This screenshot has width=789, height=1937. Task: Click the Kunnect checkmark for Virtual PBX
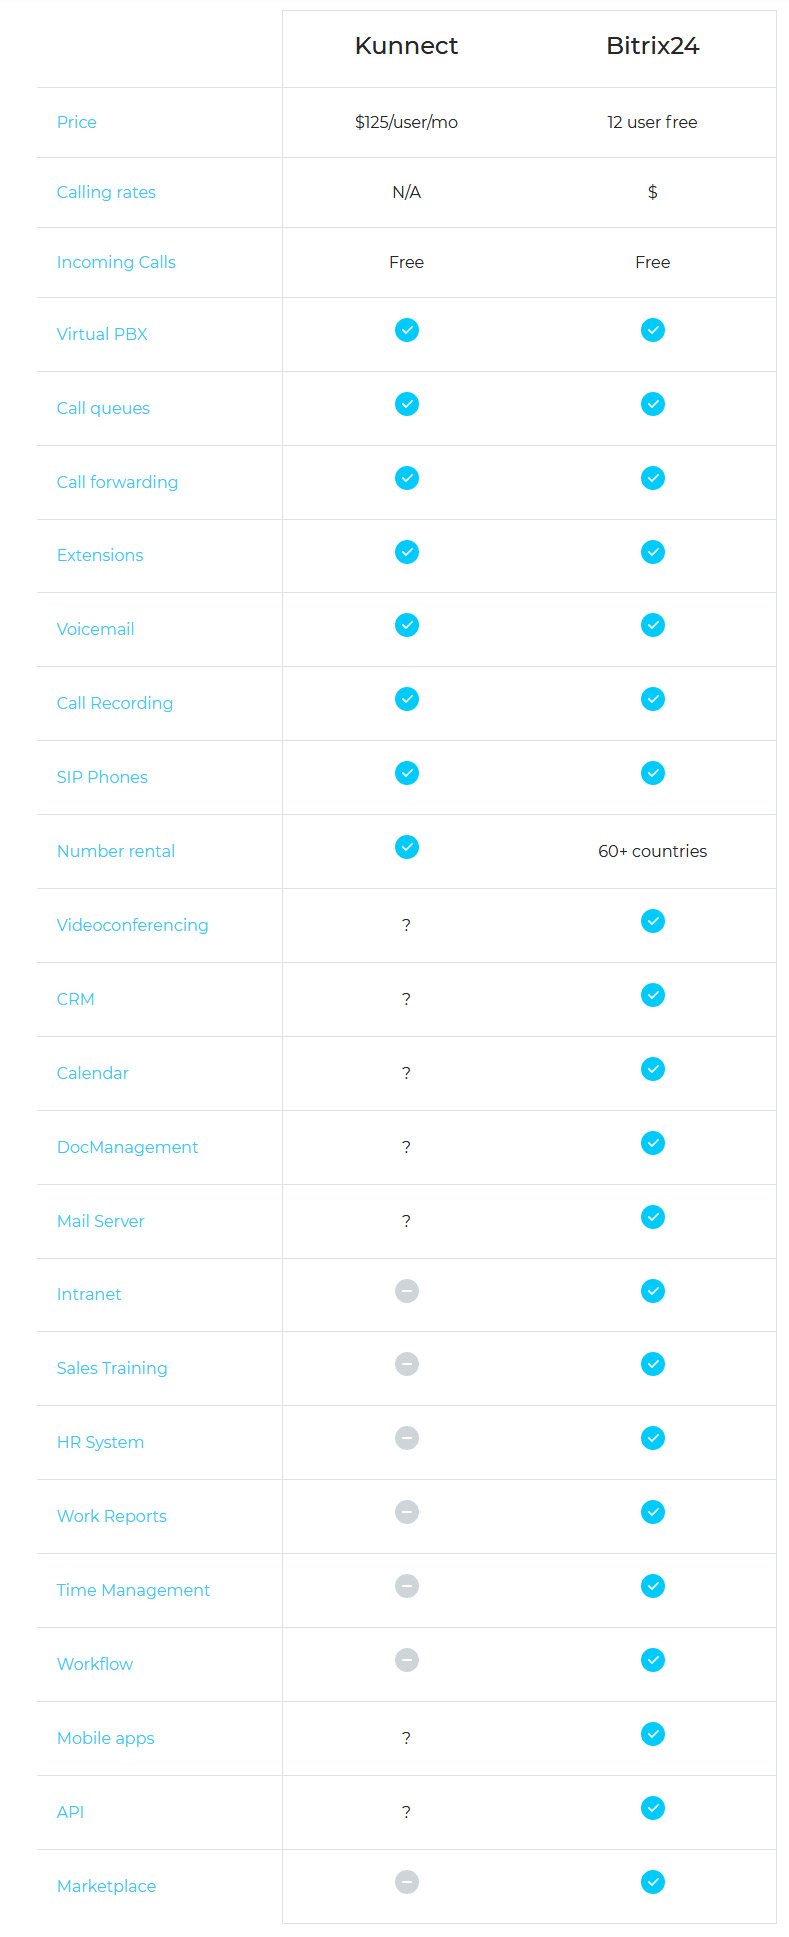[x=406, y=330]
